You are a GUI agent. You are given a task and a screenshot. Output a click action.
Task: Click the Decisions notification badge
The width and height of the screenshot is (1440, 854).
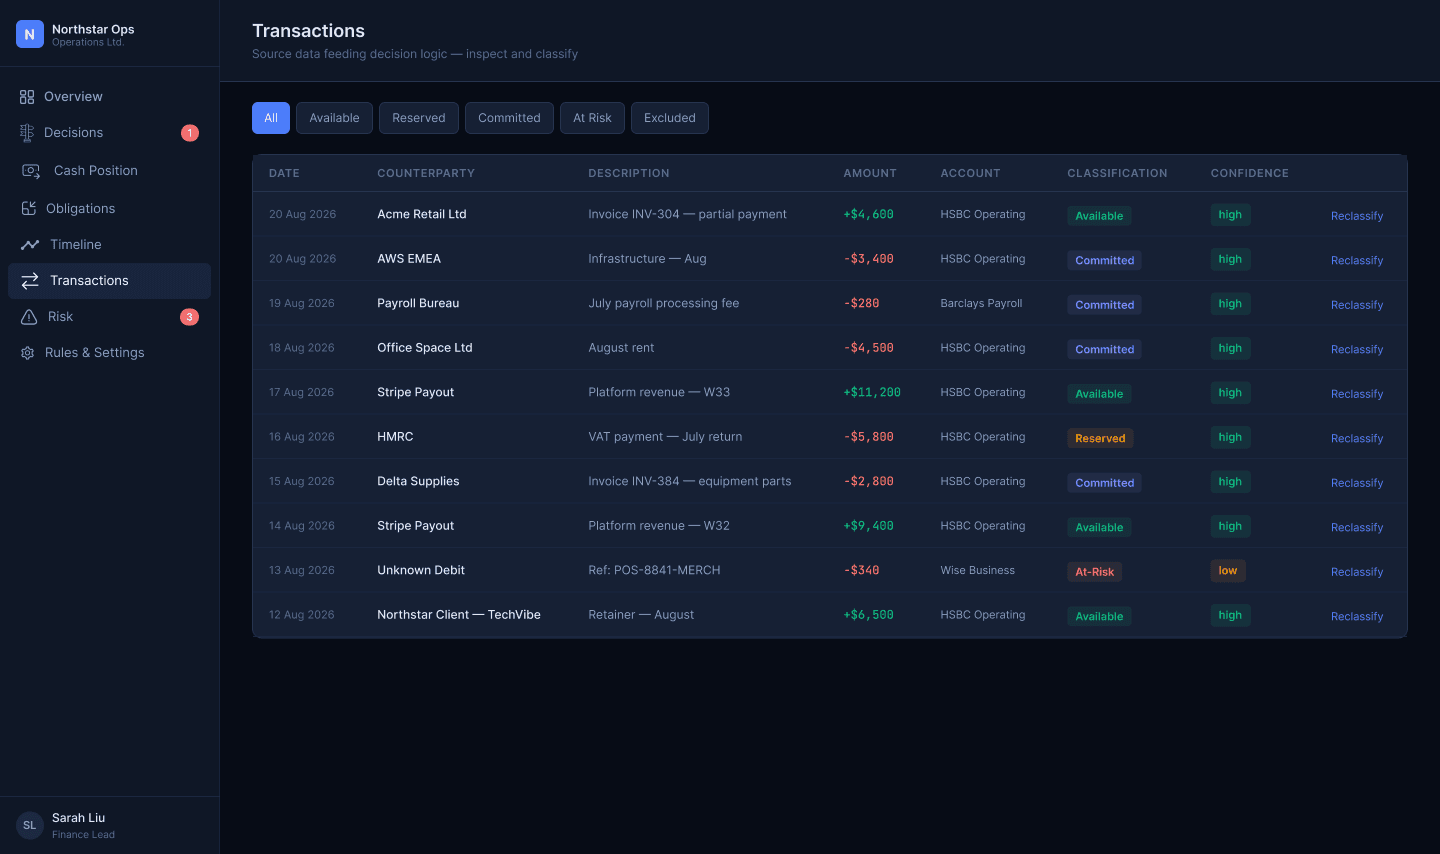point(190,133)
